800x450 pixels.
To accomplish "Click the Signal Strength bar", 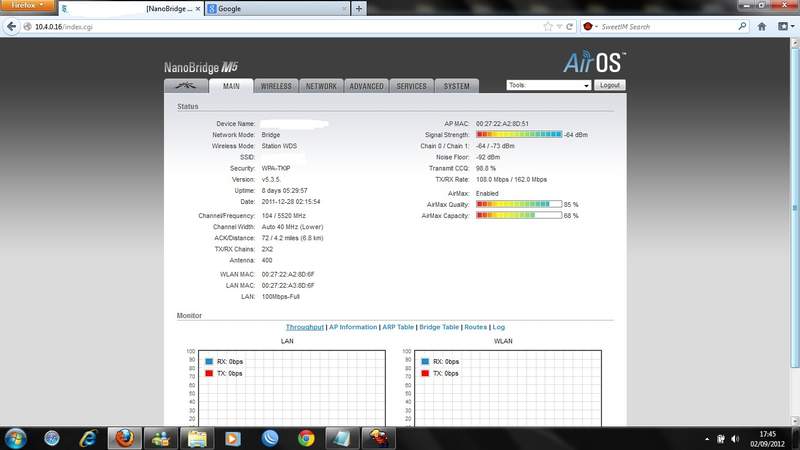I will point(519,135).
